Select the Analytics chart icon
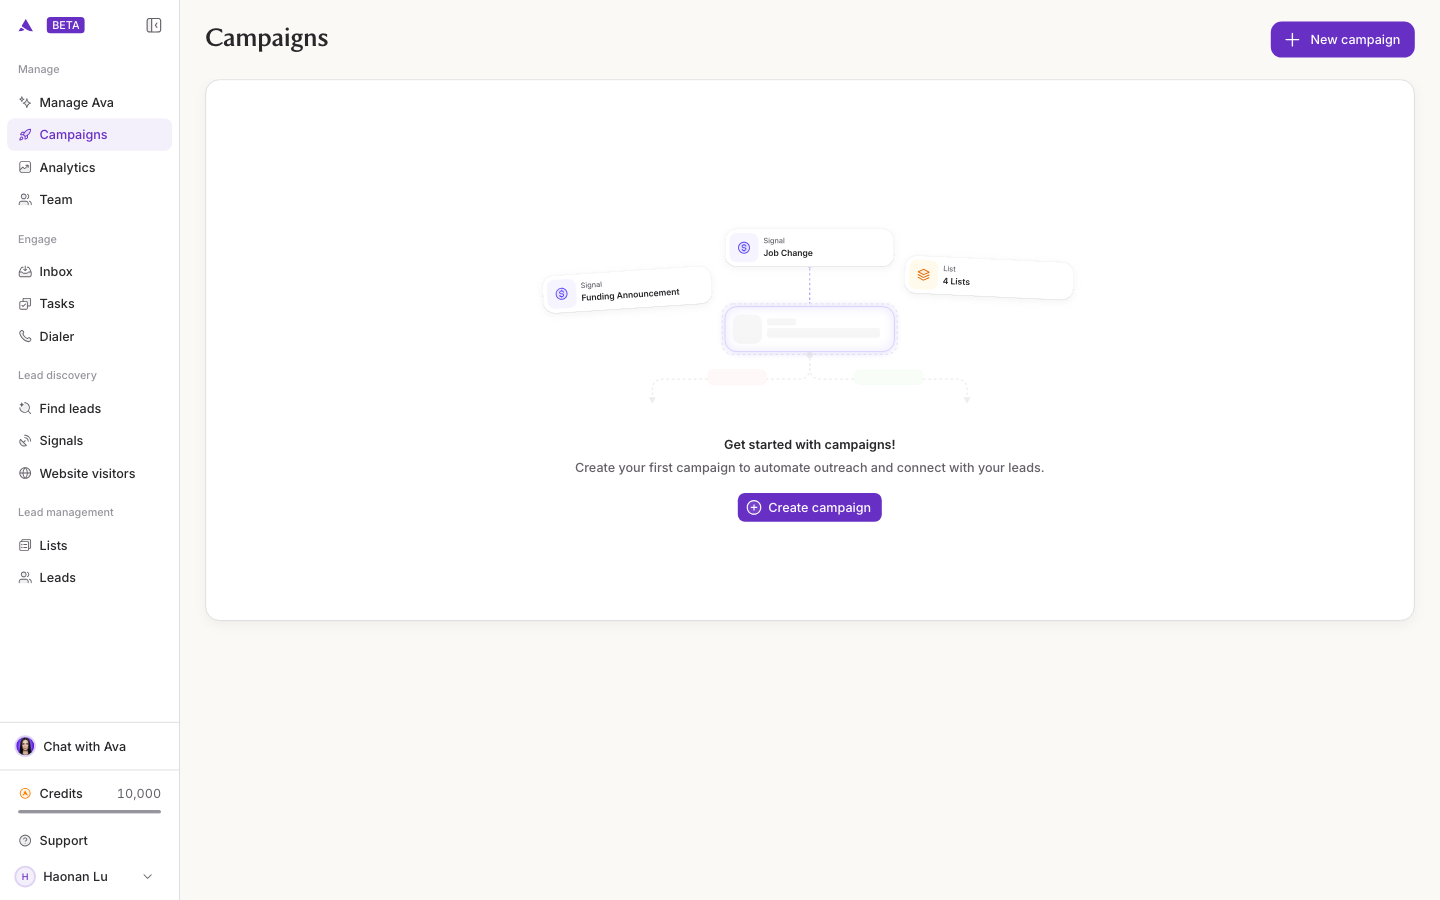Image resolution: width=1440 pixels, height=900 pixels. point(25,167)
